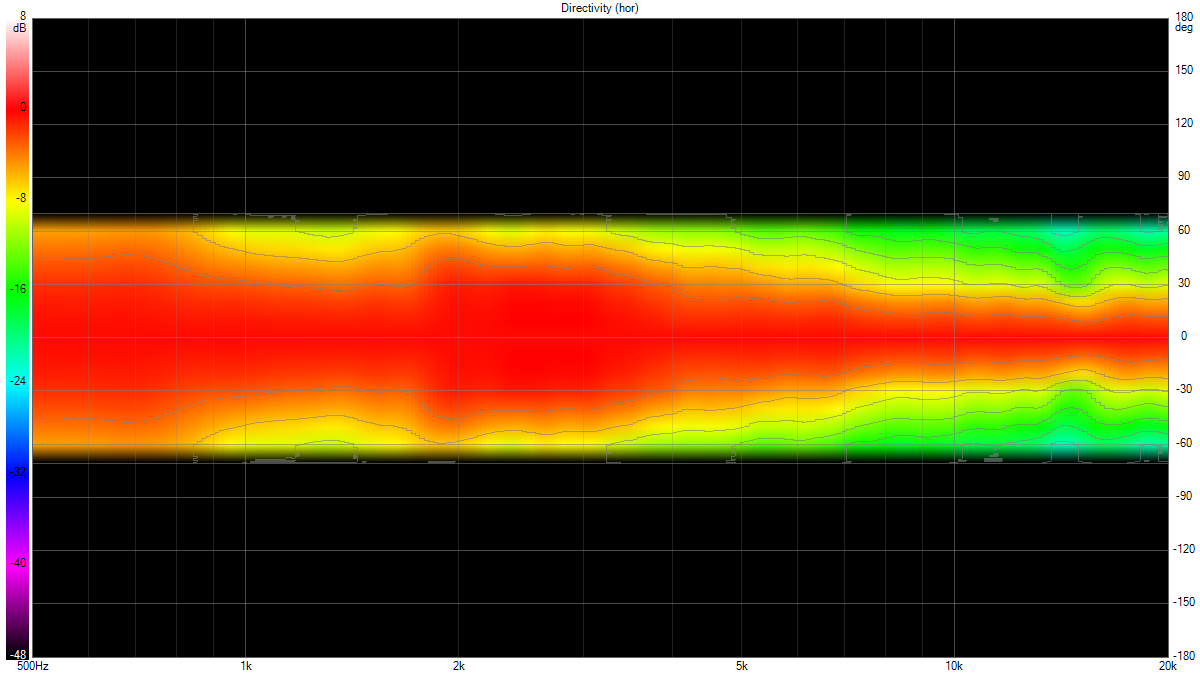Click the 1k frequency axis label
This screenshot has width=1200, height=675.
point(245,666)
